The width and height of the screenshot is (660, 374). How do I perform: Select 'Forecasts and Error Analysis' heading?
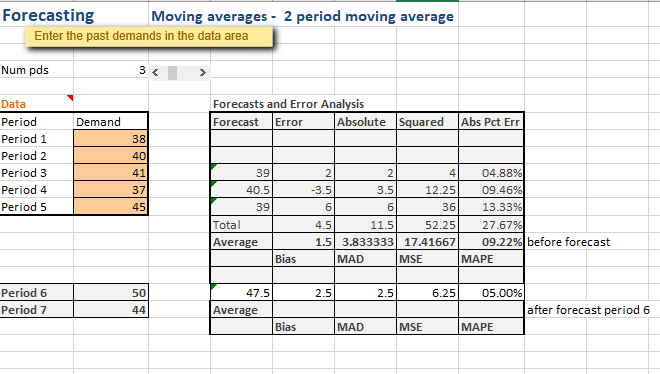[x=288, y=104]
